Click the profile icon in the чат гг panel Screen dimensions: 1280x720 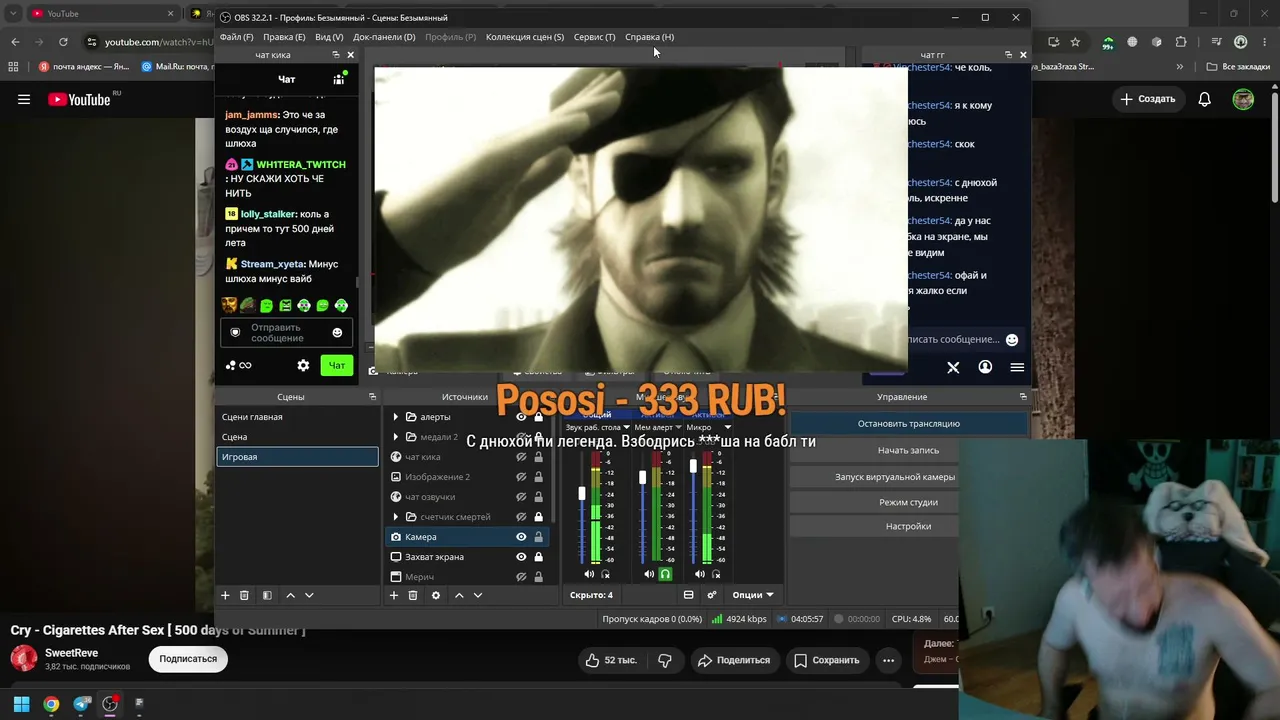pos(985,367)
